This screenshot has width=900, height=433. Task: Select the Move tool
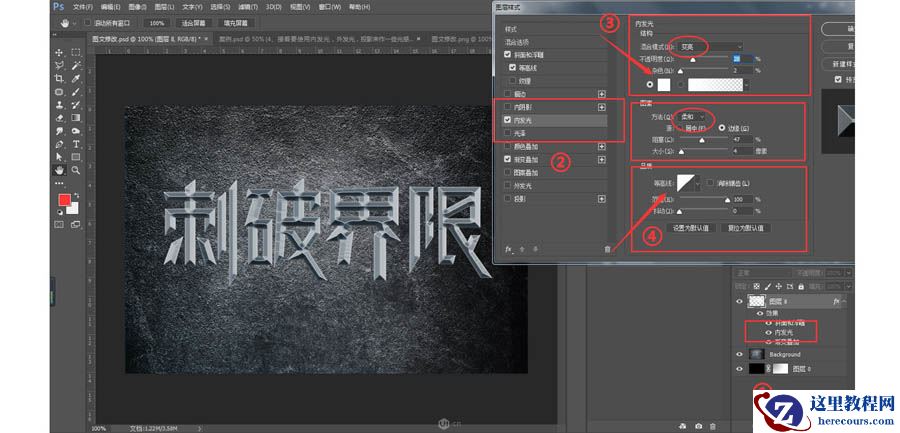point(59,52)
